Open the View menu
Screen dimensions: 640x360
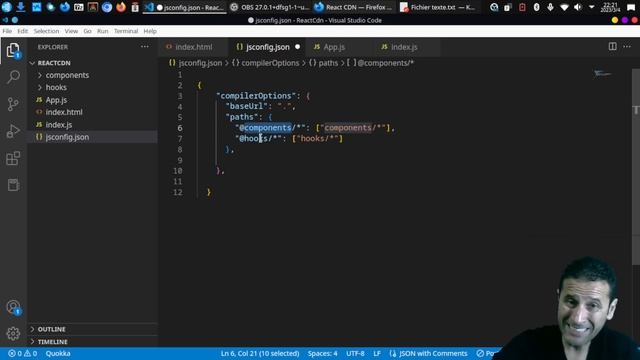click(x=71, y=31)
